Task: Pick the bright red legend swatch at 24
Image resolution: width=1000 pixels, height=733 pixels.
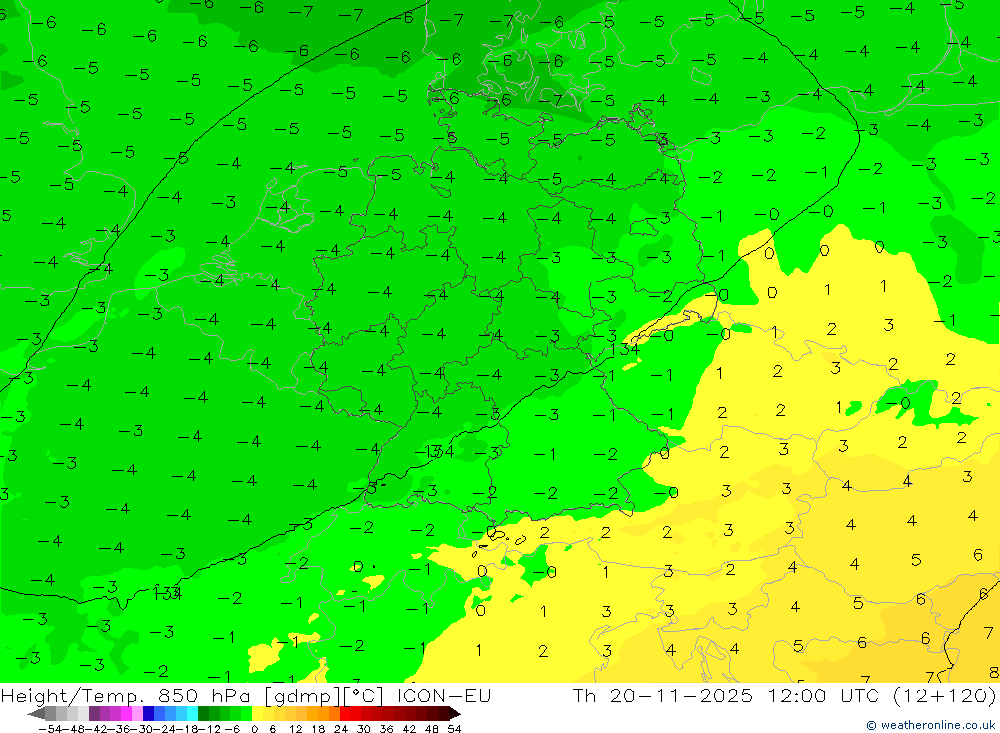Action: [345, 714]
